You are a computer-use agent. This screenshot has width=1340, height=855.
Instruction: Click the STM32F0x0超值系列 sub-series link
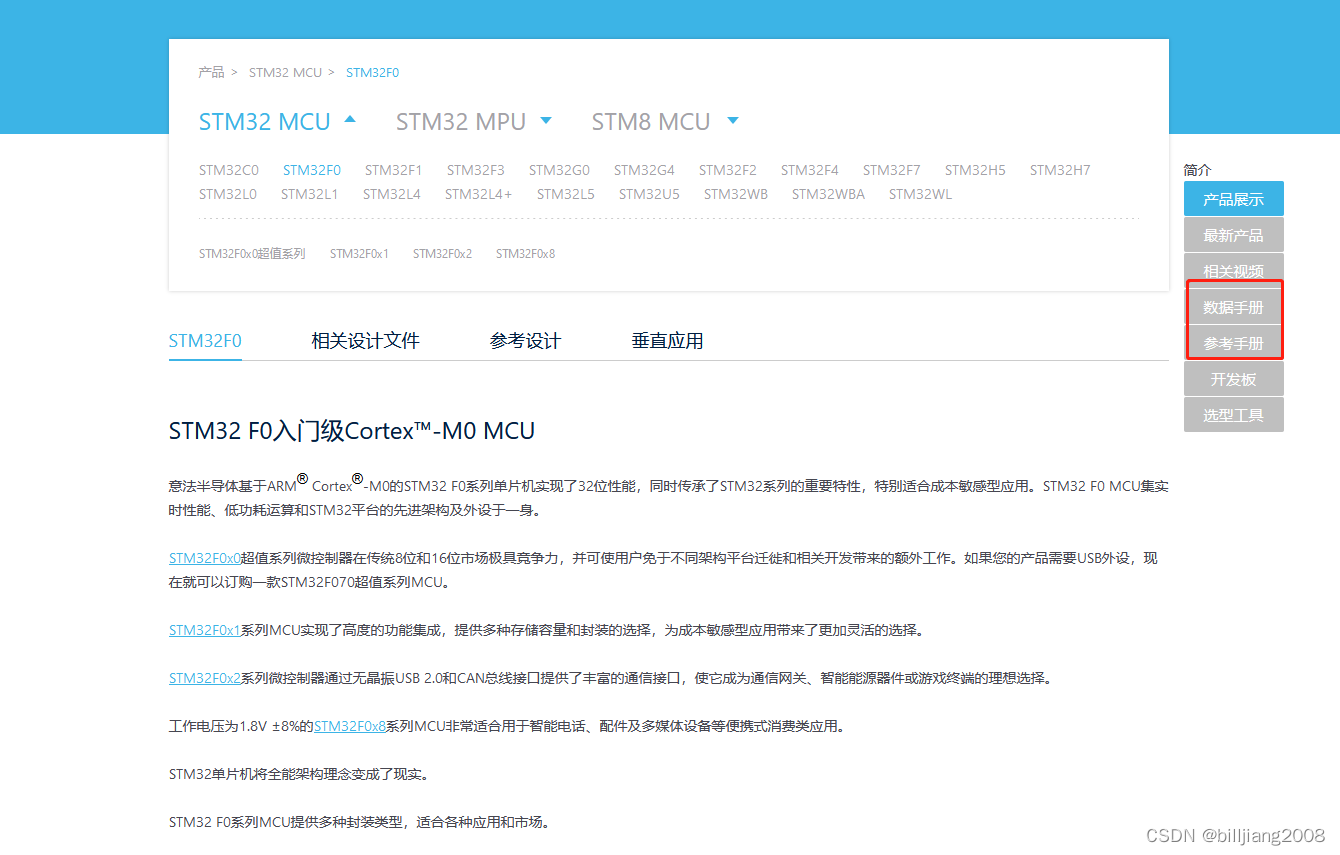[252, 253]
